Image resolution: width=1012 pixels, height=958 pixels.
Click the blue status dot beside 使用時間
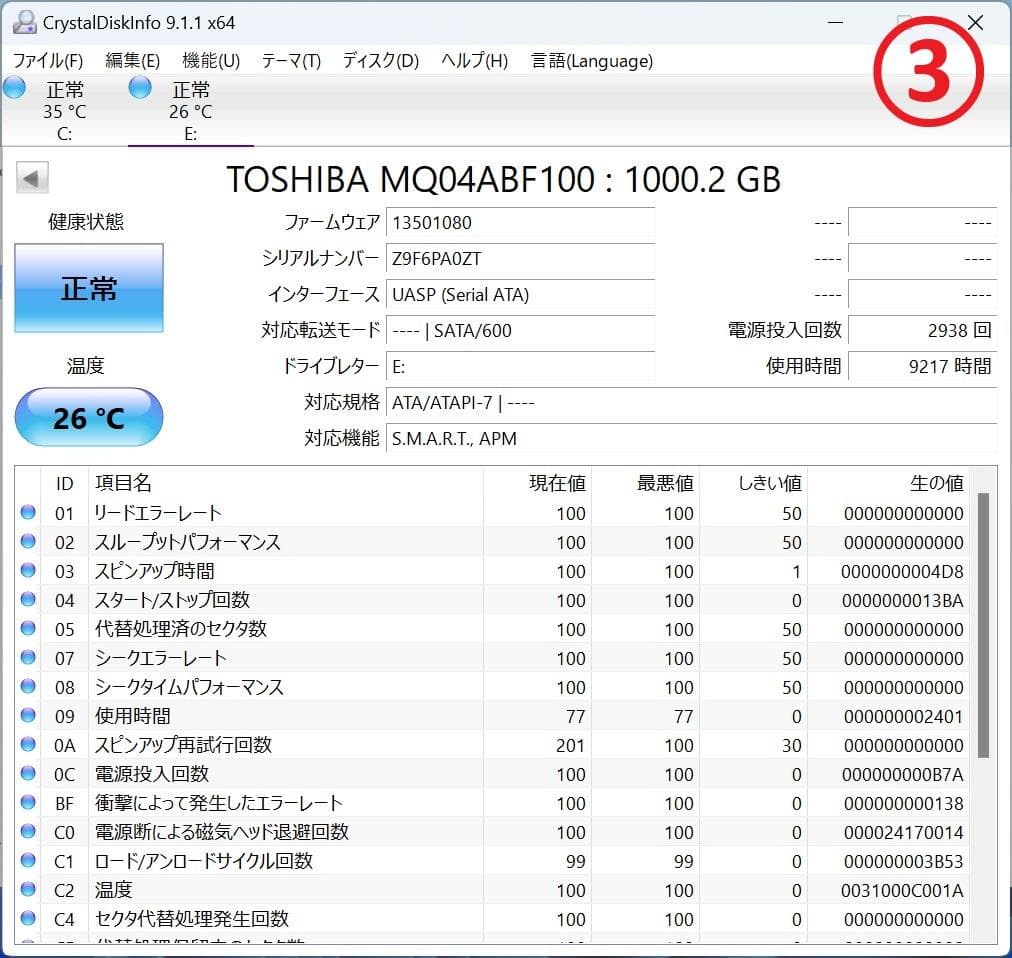pos(30,716)
